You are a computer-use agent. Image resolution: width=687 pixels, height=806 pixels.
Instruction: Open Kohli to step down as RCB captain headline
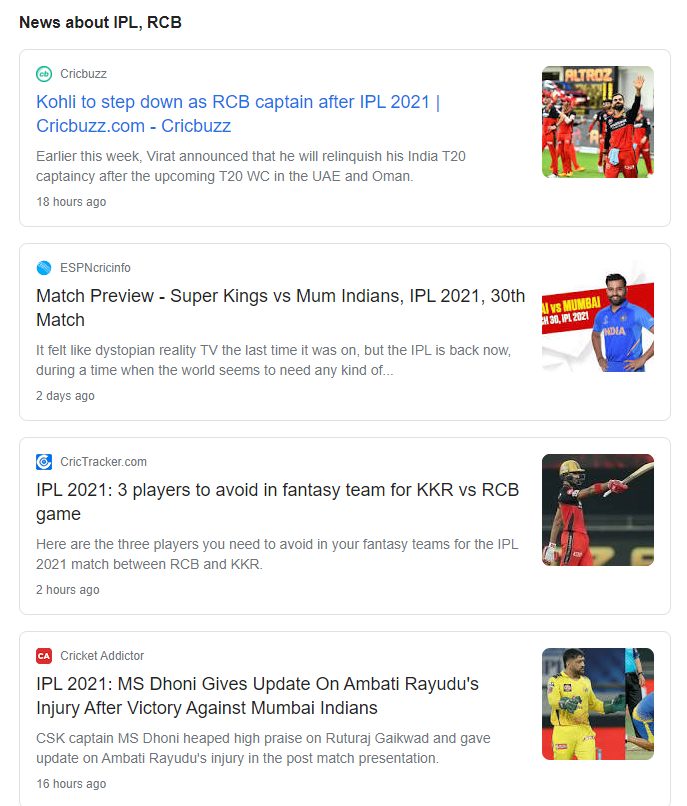[x=238, y=114]
